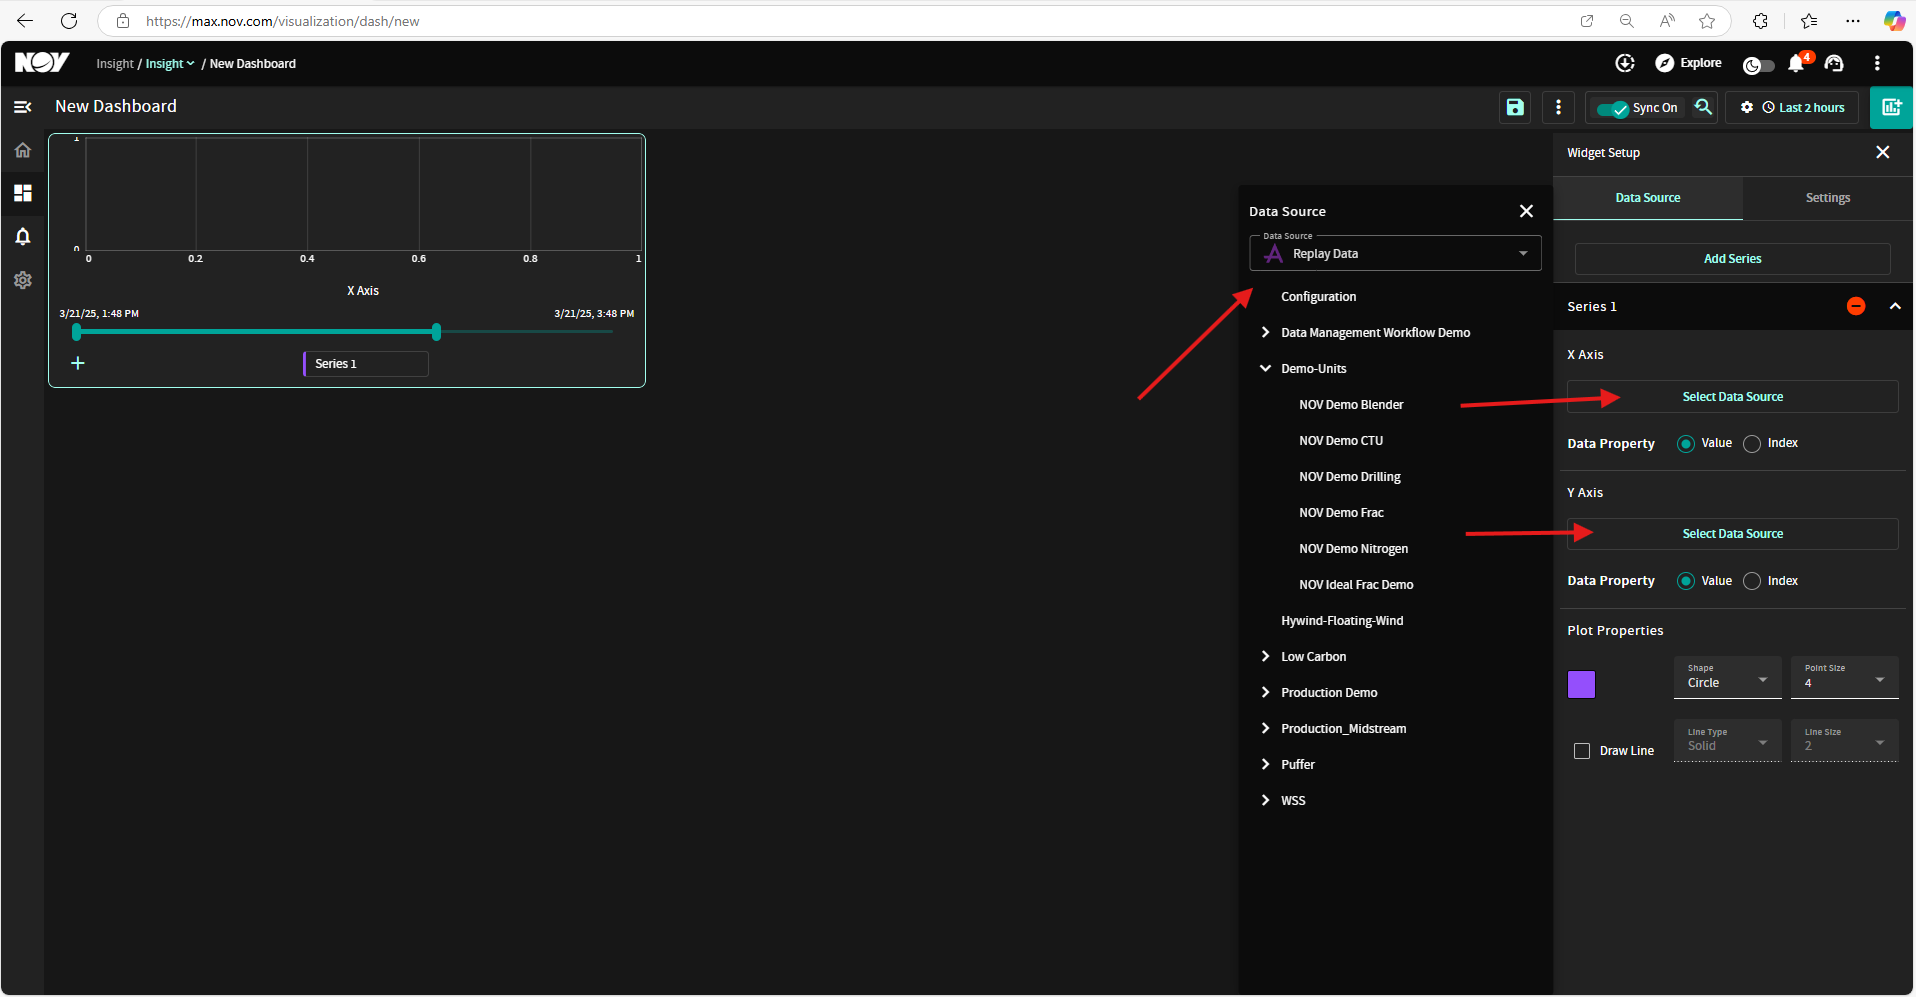Open browser extensions puzzle icon
Viewport: 1916px width, 997px height.
pos(1760,21)
